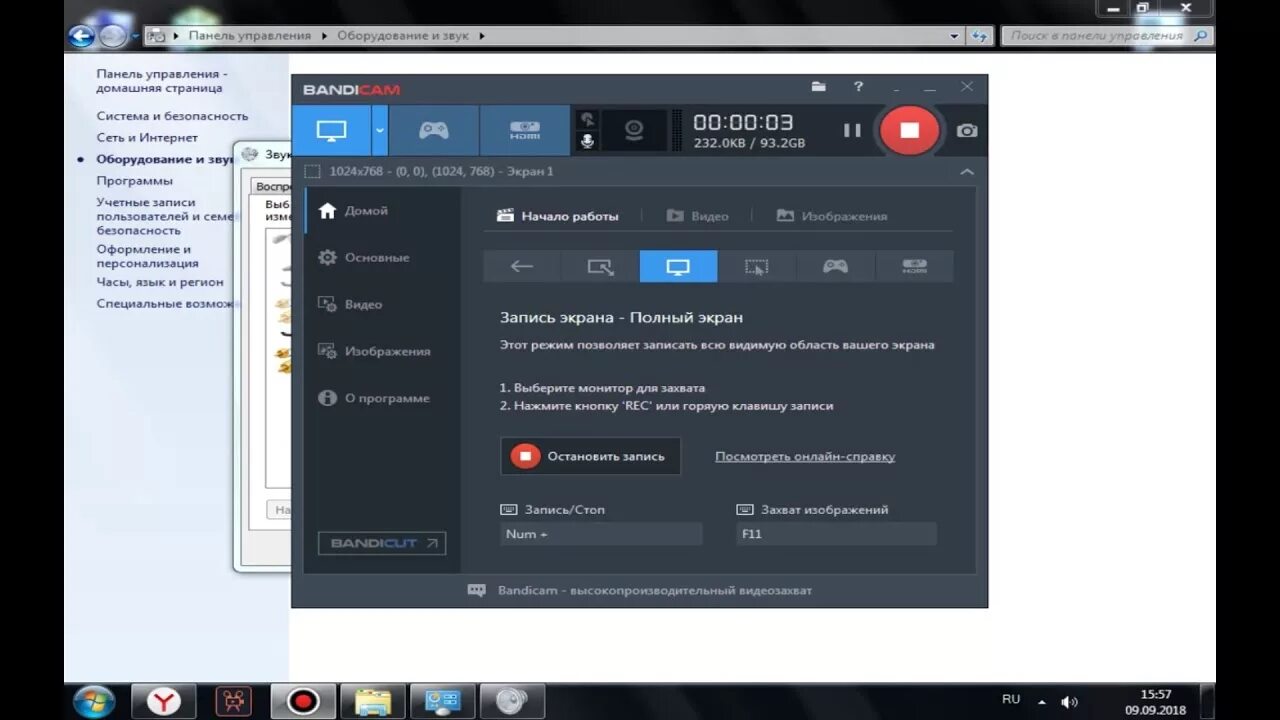The width and height of the screenshot is (1280, 720).
Task: Toggle webcam overlay icon
Action: click(633, 130)
